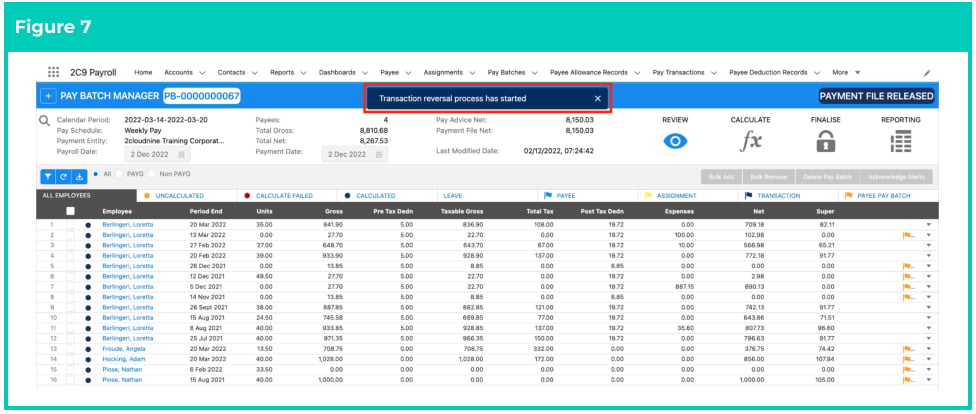Click the Delete Pay Batch button
976x414 pixels.
(828, 177)
